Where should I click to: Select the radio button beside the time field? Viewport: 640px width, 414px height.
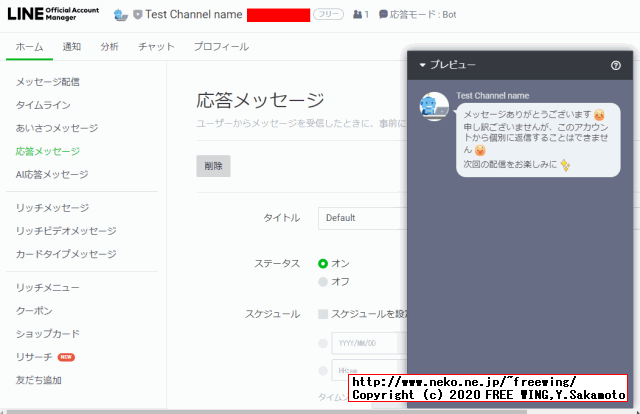tap(323, 370)
